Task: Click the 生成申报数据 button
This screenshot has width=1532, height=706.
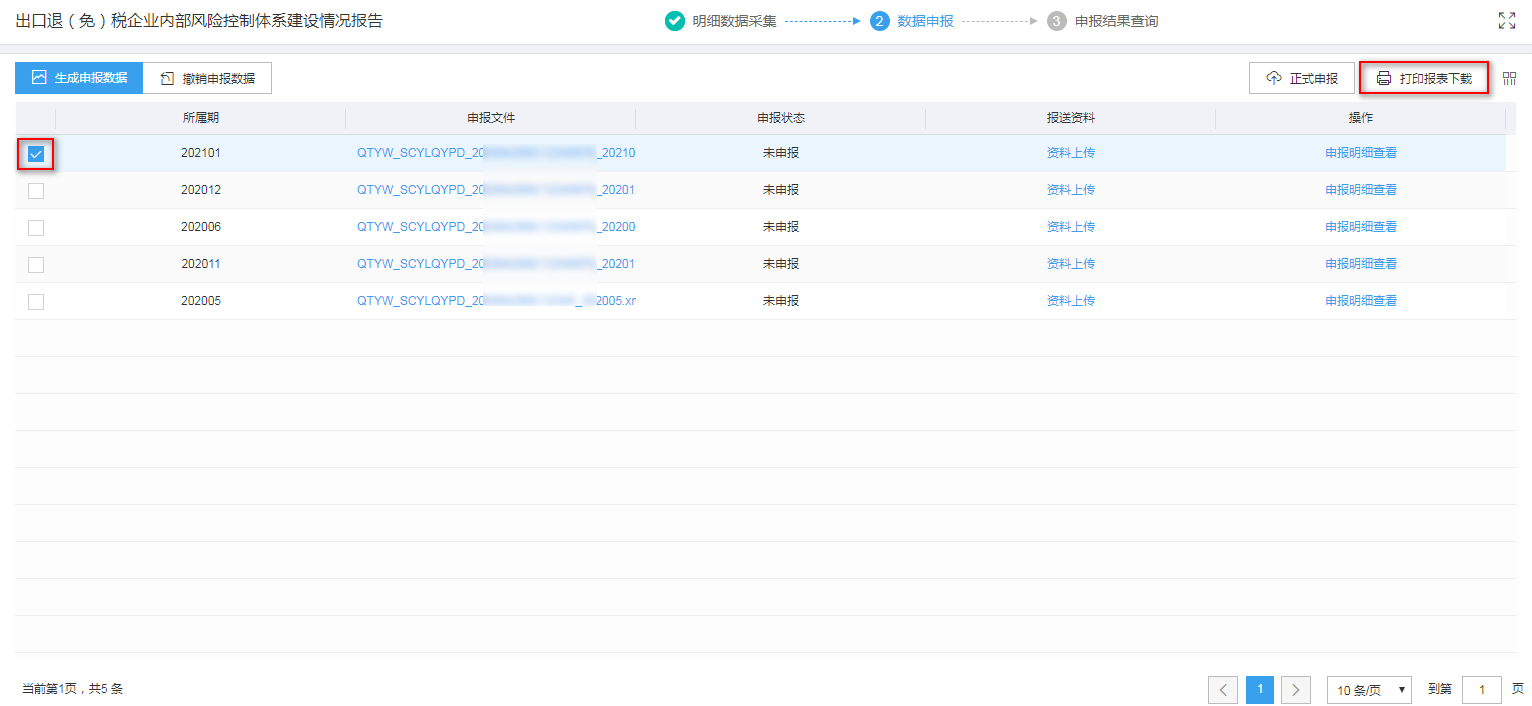Action: point(79,78)
